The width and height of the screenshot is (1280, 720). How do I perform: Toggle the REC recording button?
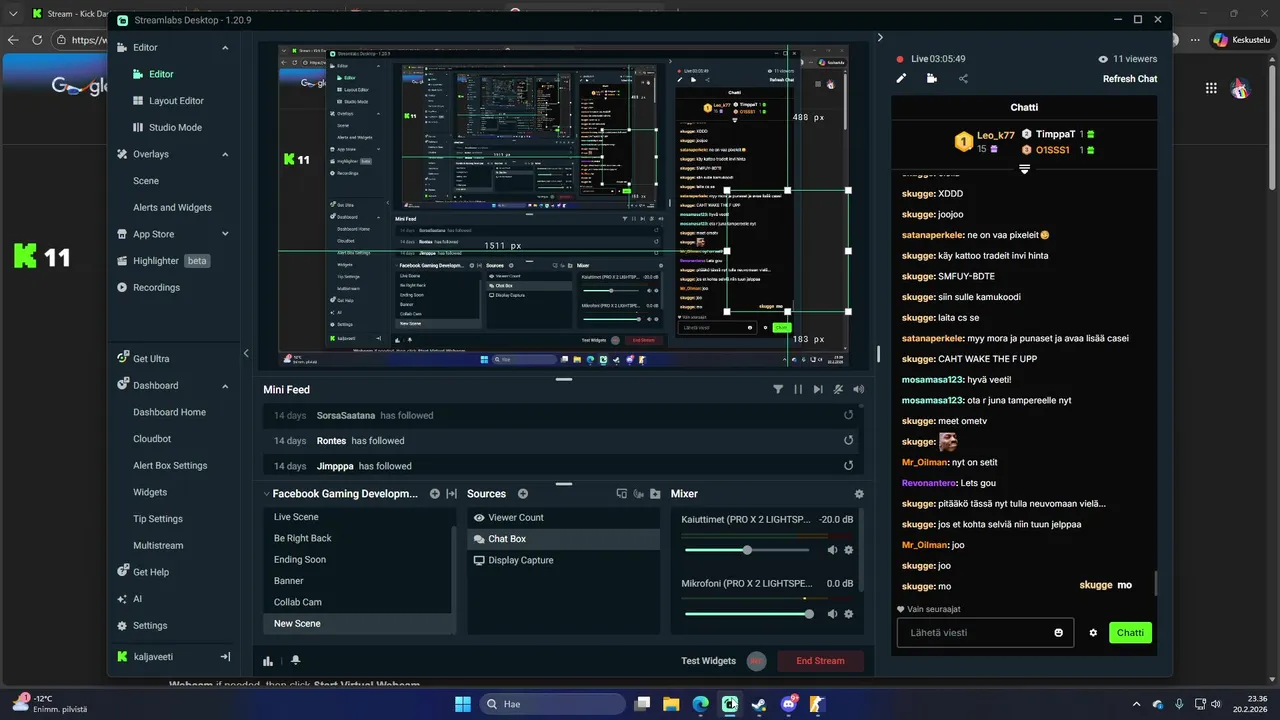tap(757, 661)
